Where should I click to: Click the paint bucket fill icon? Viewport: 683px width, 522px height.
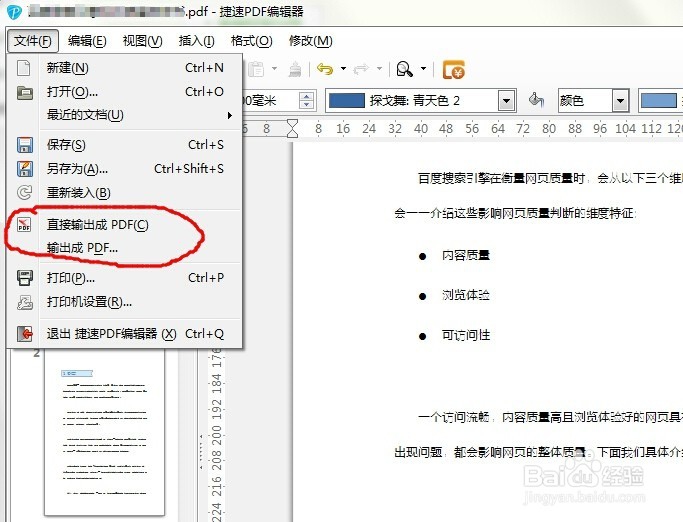pos(536,100)
